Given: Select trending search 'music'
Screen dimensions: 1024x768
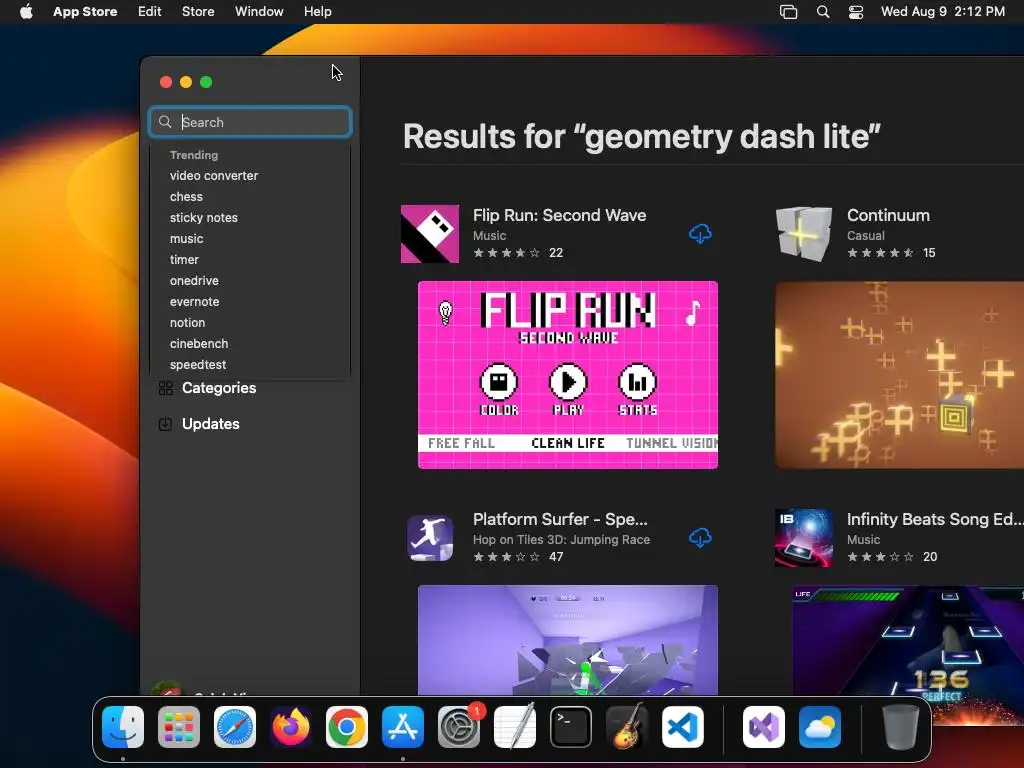Looking at the screenshot, I should (186, 239).
